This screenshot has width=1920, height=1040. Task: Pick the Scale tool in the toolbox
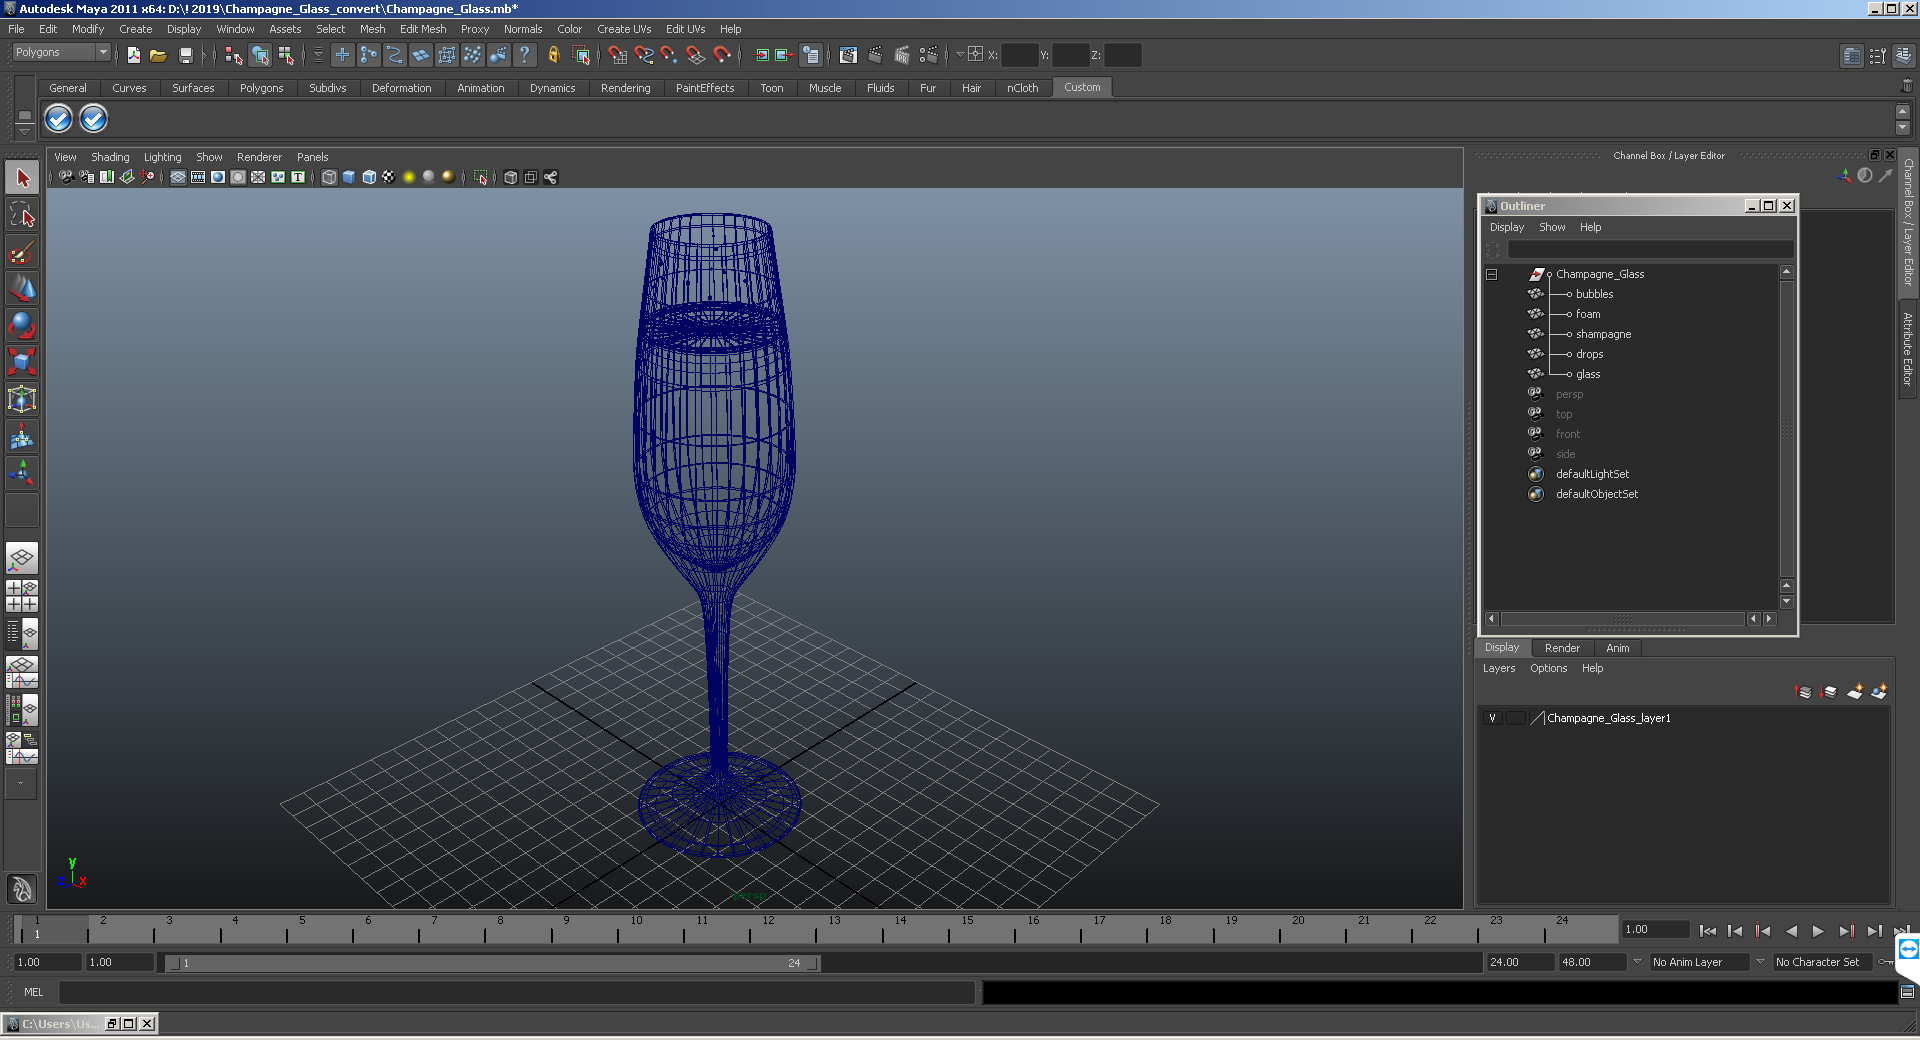point(22,362)
